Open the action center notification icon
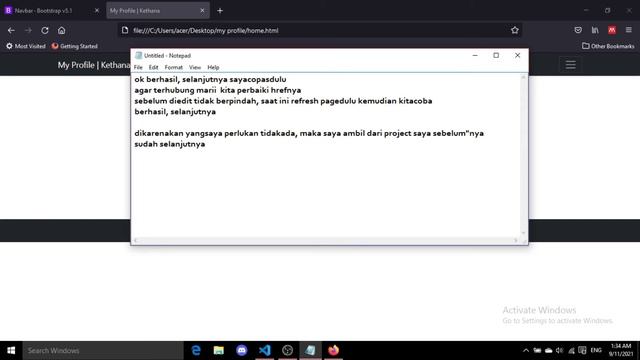The width and height of the screenshot is (640, 360). point(582,351)
